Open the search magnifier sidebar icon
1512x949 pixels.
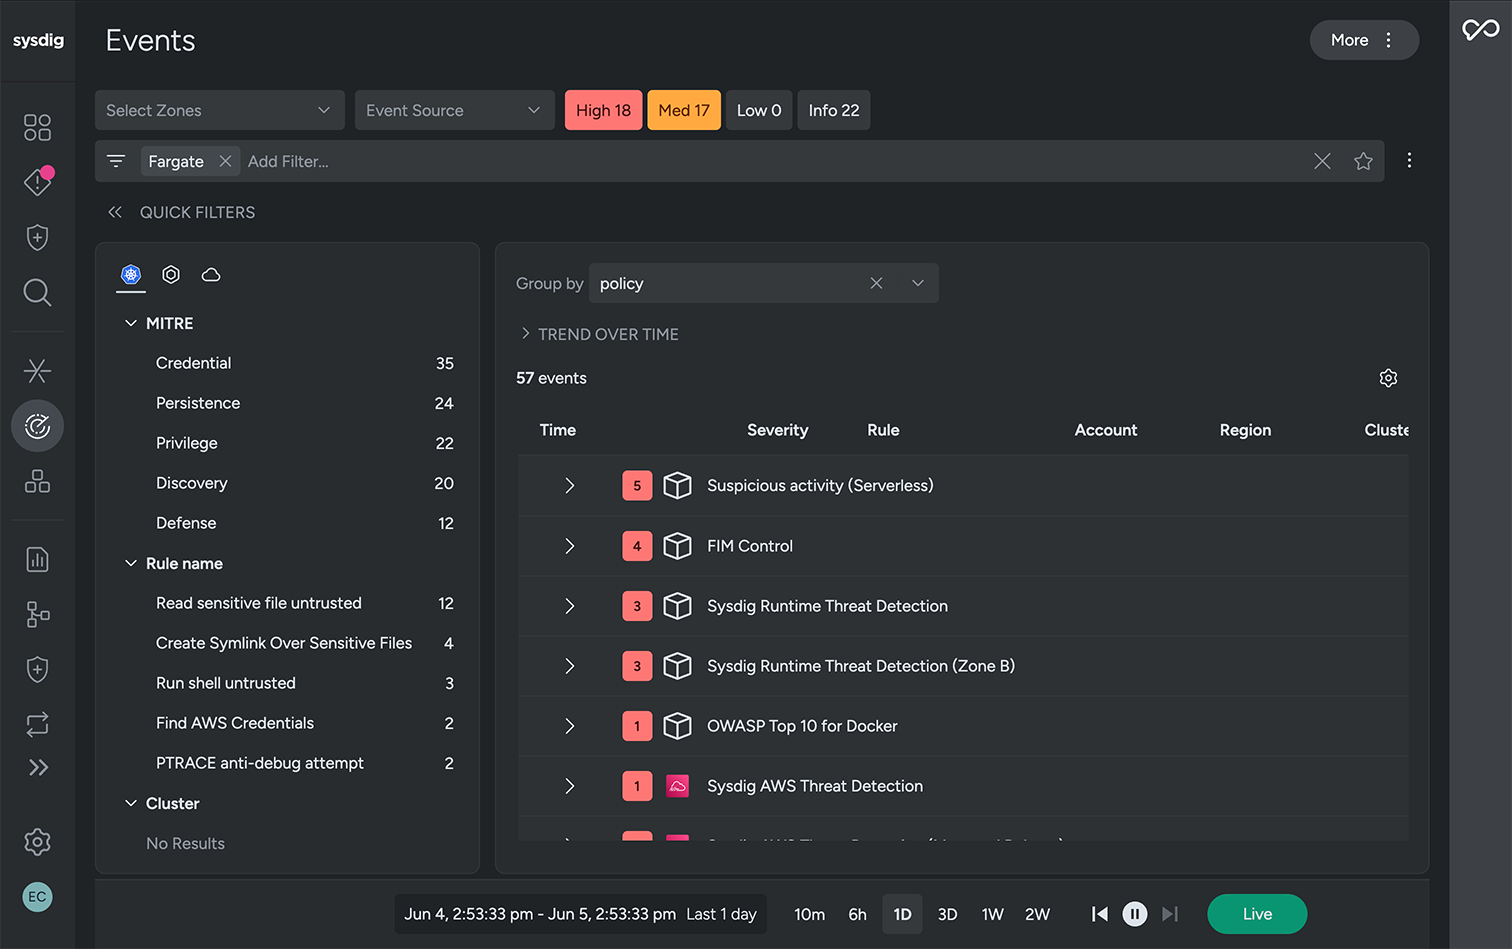tap(37, 292)
